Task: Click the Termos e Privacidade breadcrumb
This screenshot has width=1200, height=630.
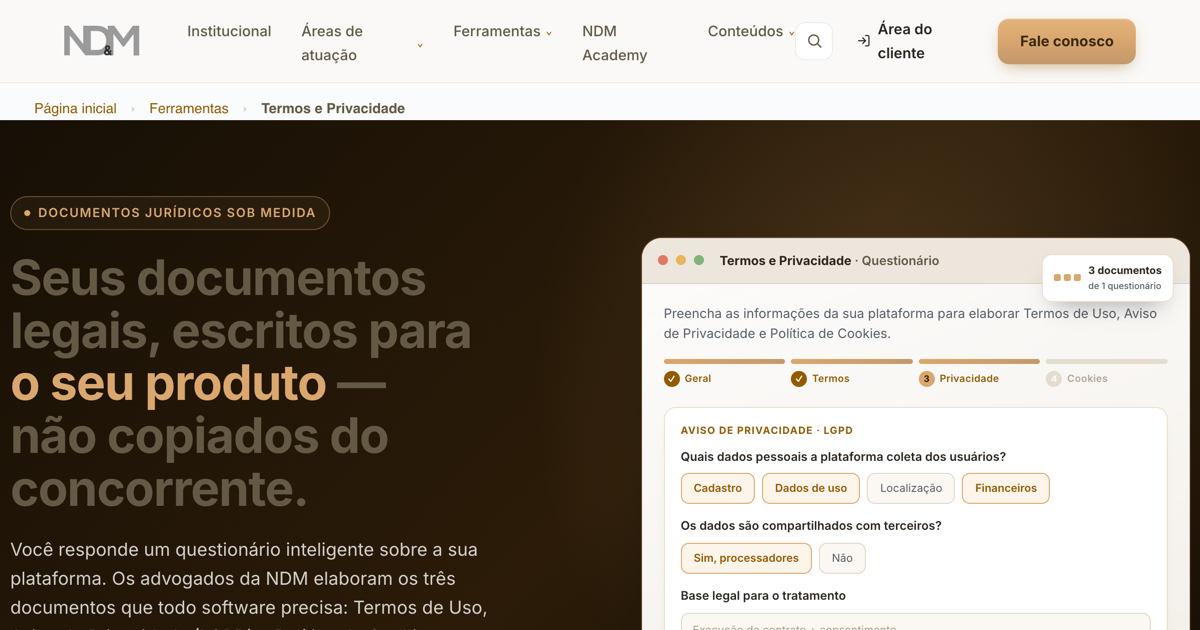Action: point(333,108)
